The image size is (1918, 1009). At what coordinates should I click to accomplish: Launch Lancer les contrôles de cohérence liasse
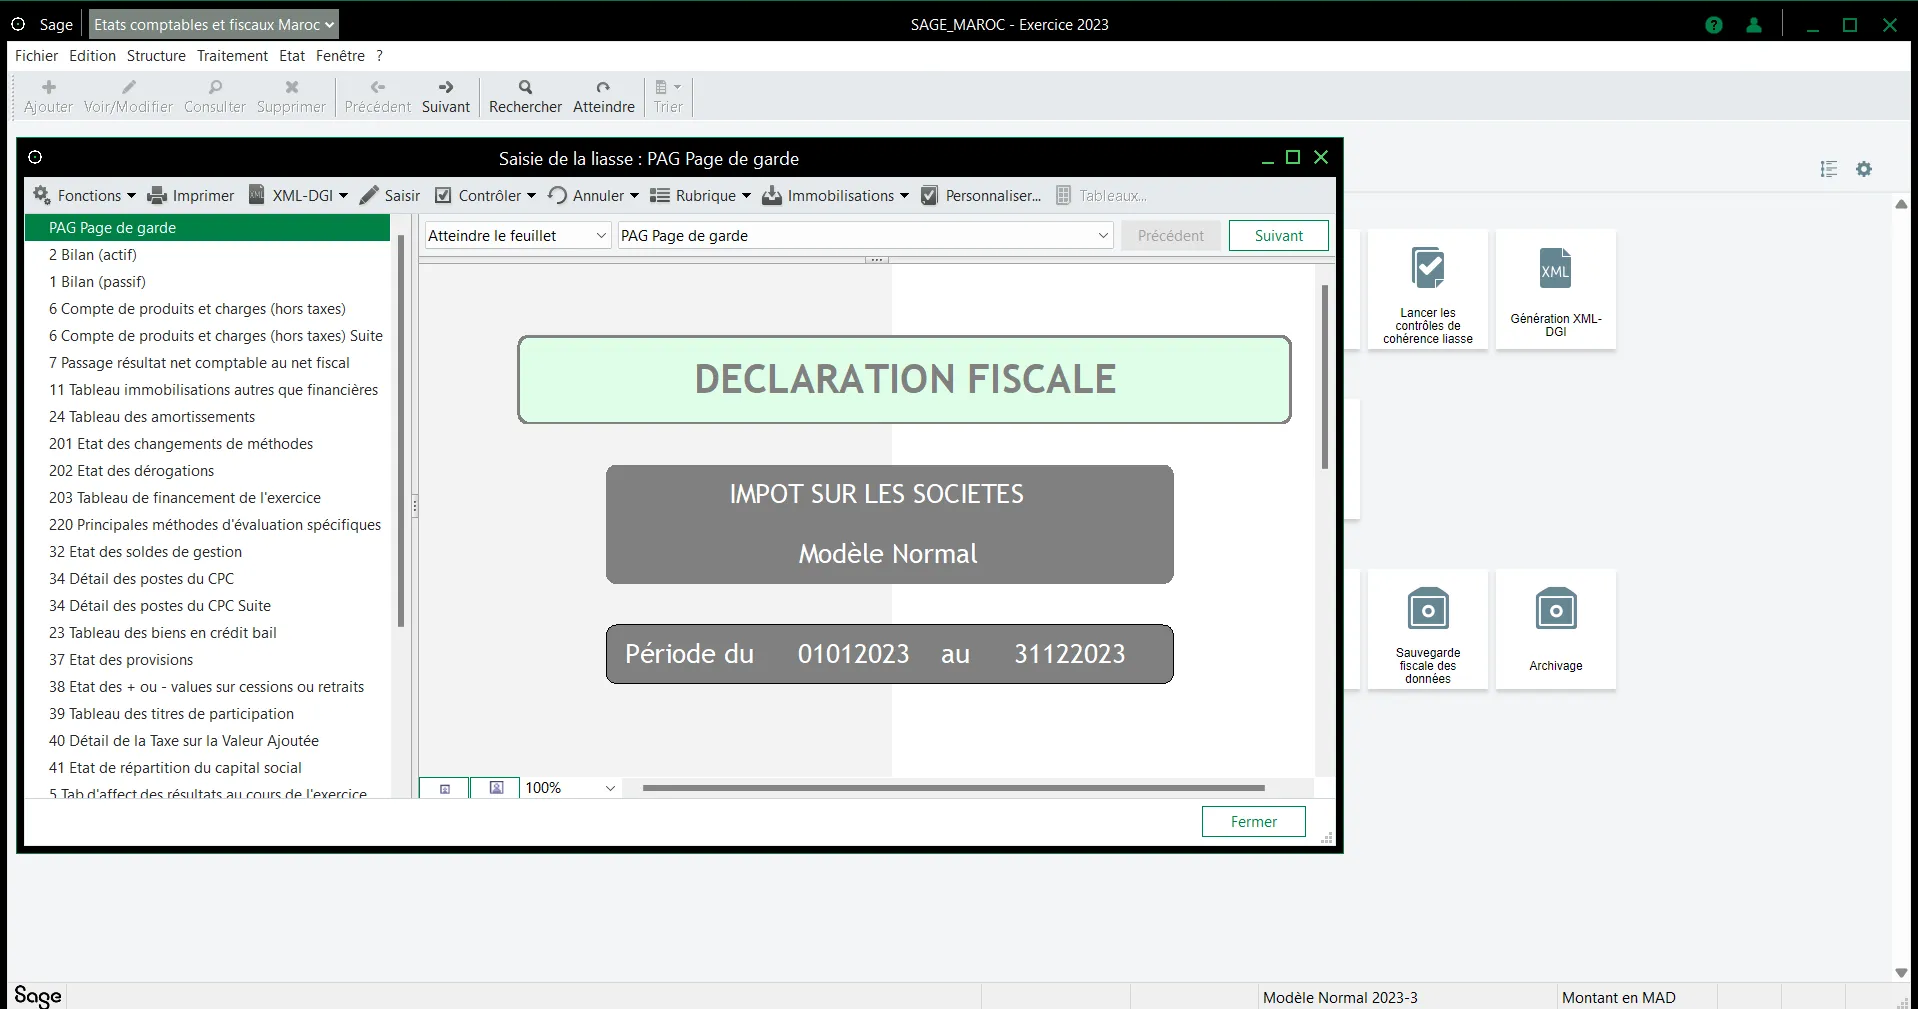(1428, 290)
